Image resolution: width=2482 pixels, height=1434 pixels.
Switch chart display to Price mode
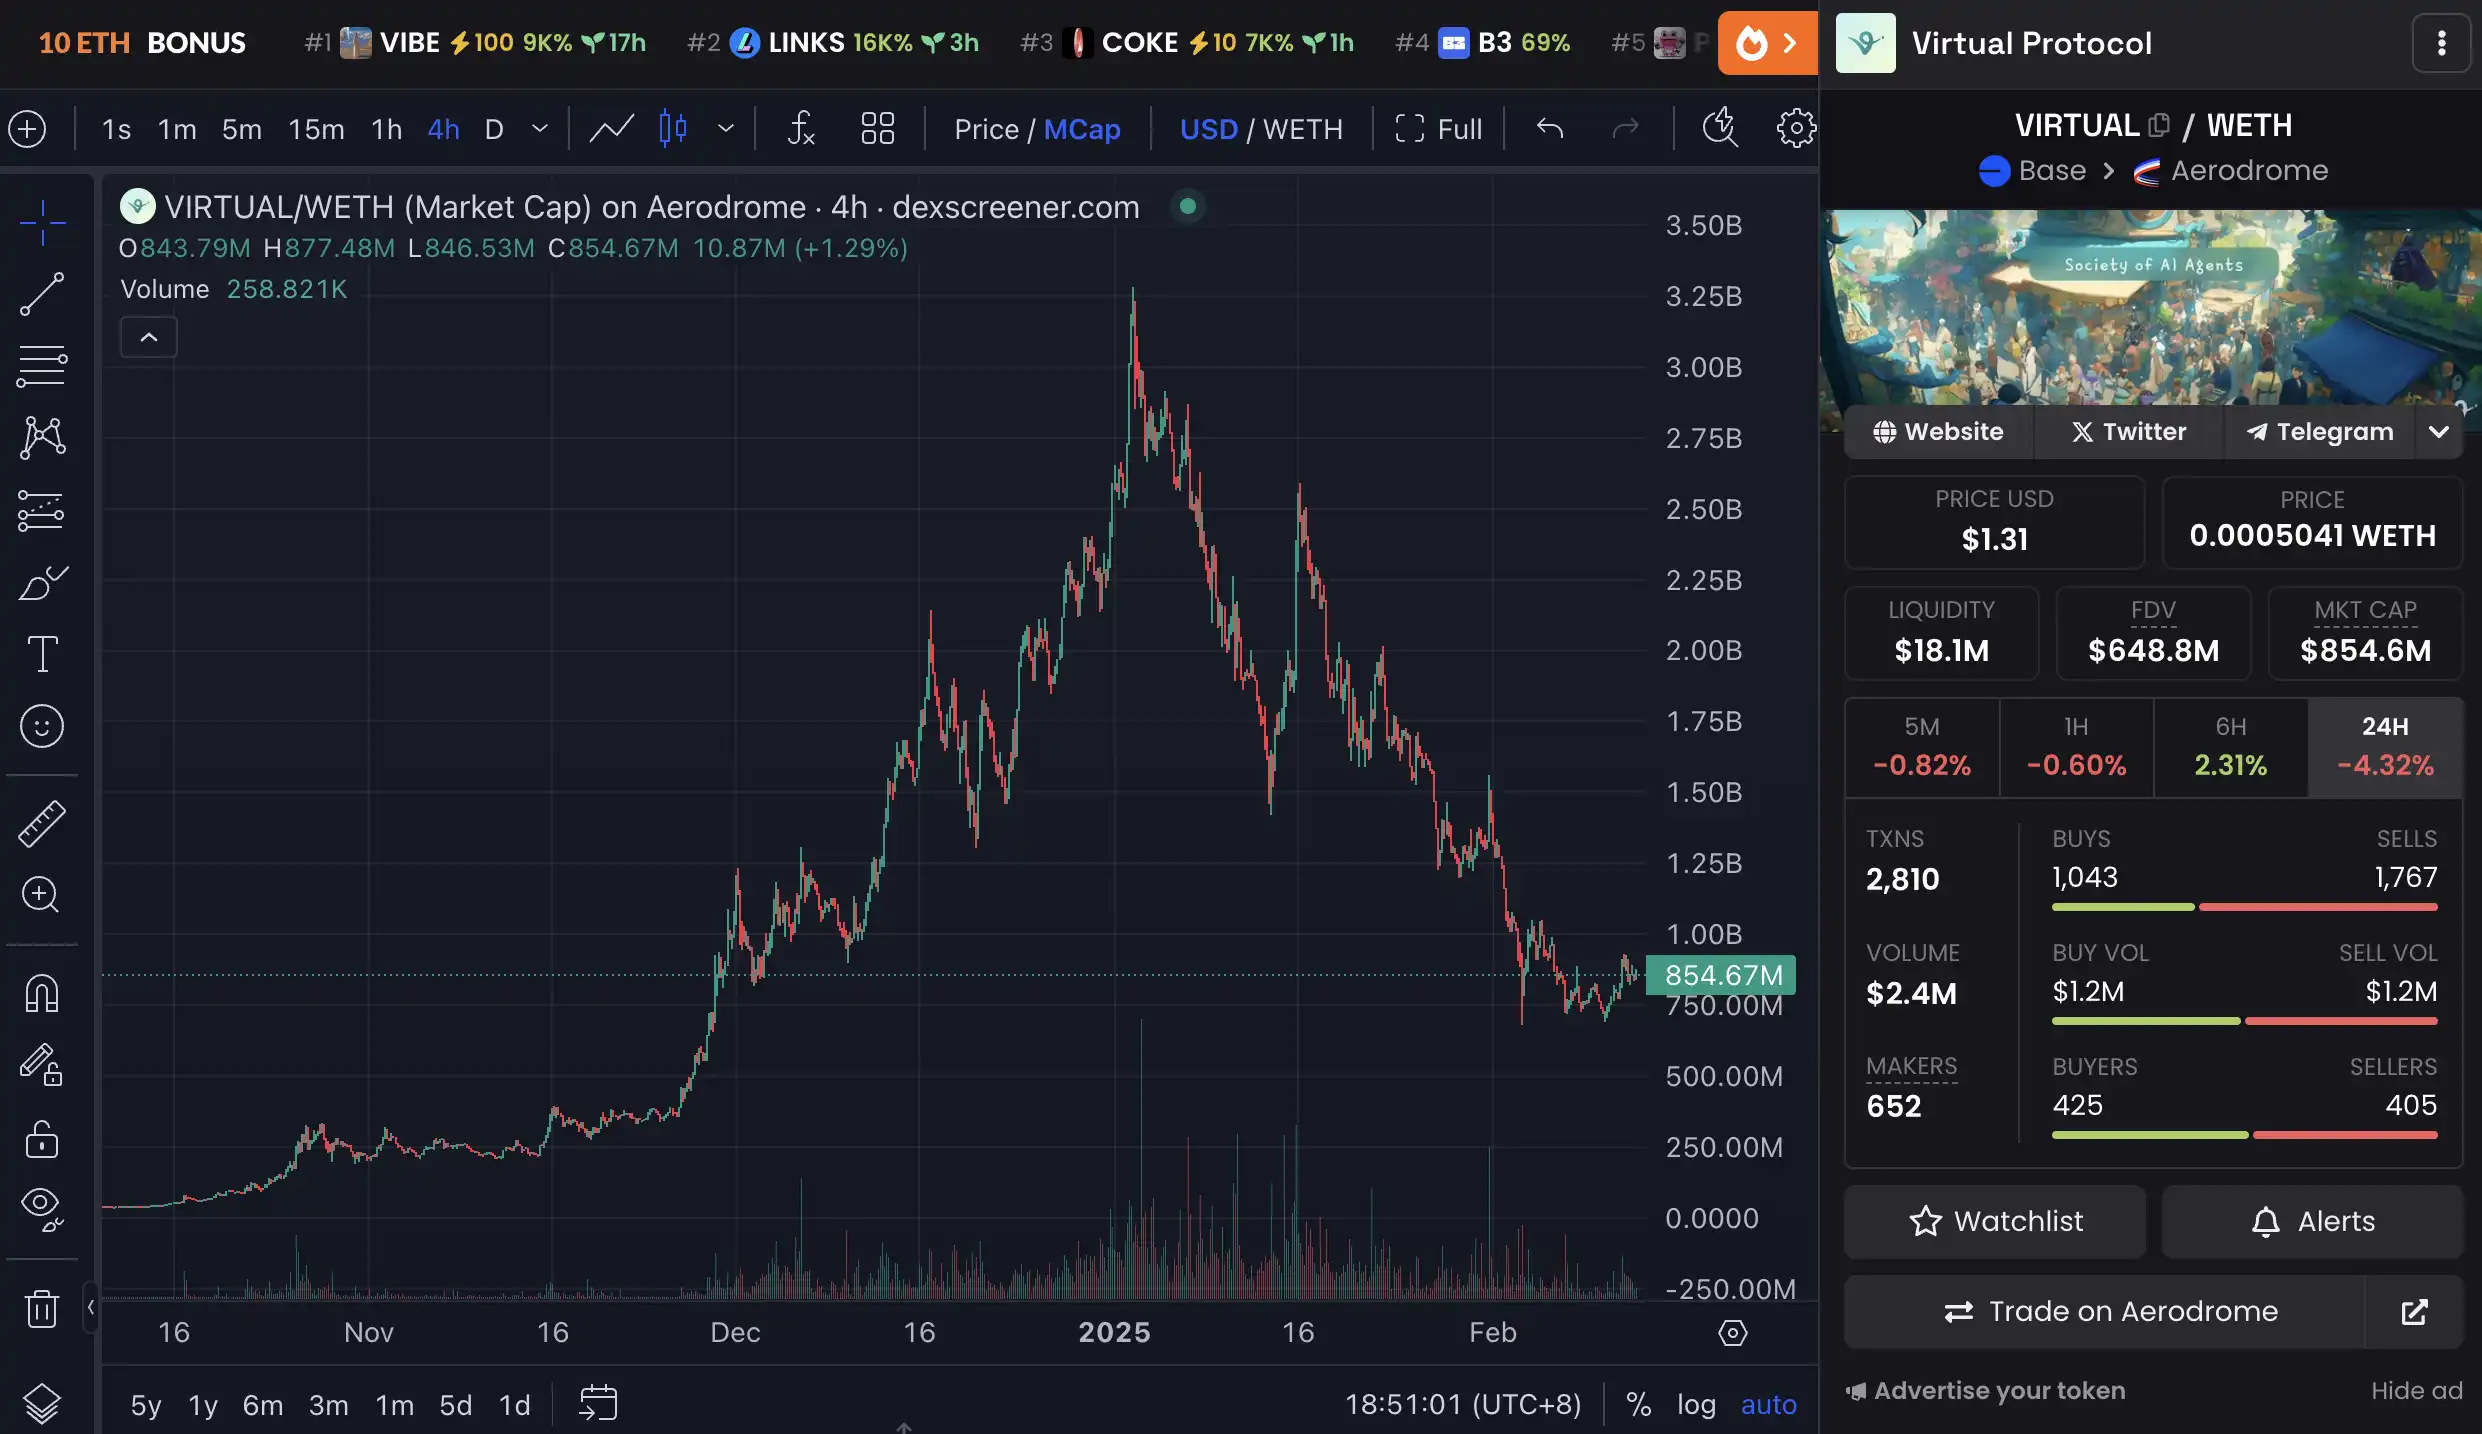(x=988, y=129)
